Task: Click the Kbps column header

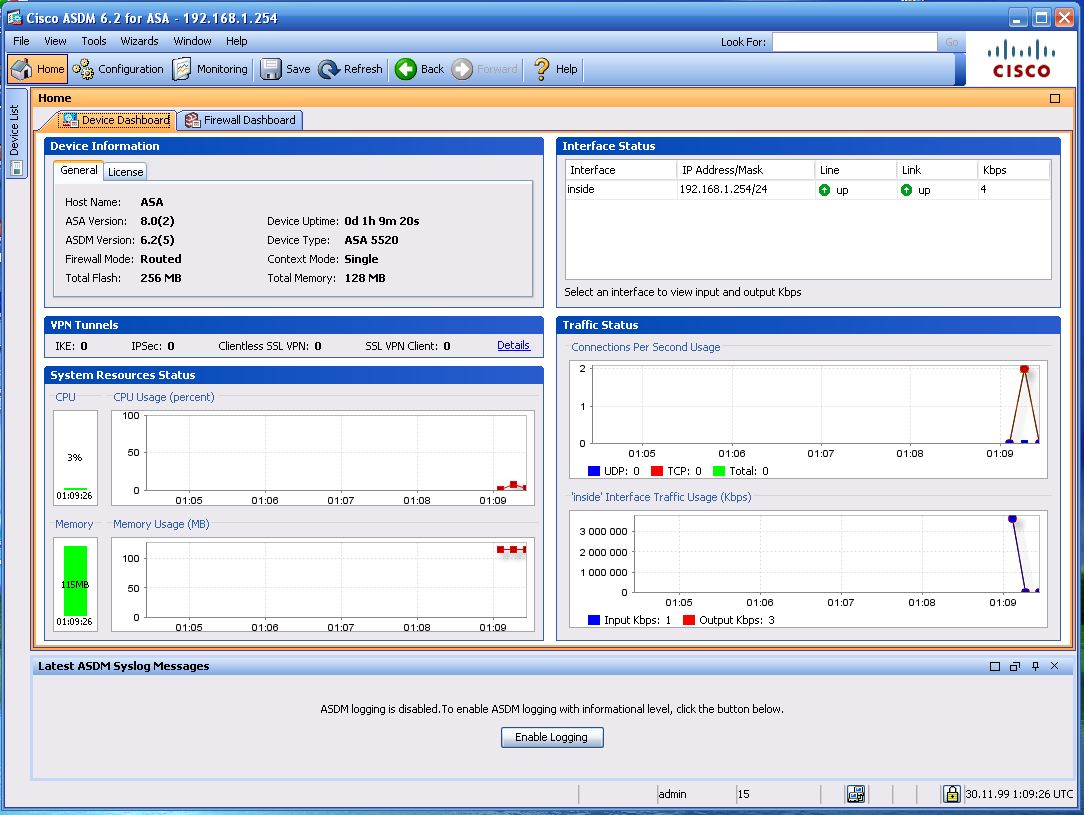Action: (x=1014, y=170)
